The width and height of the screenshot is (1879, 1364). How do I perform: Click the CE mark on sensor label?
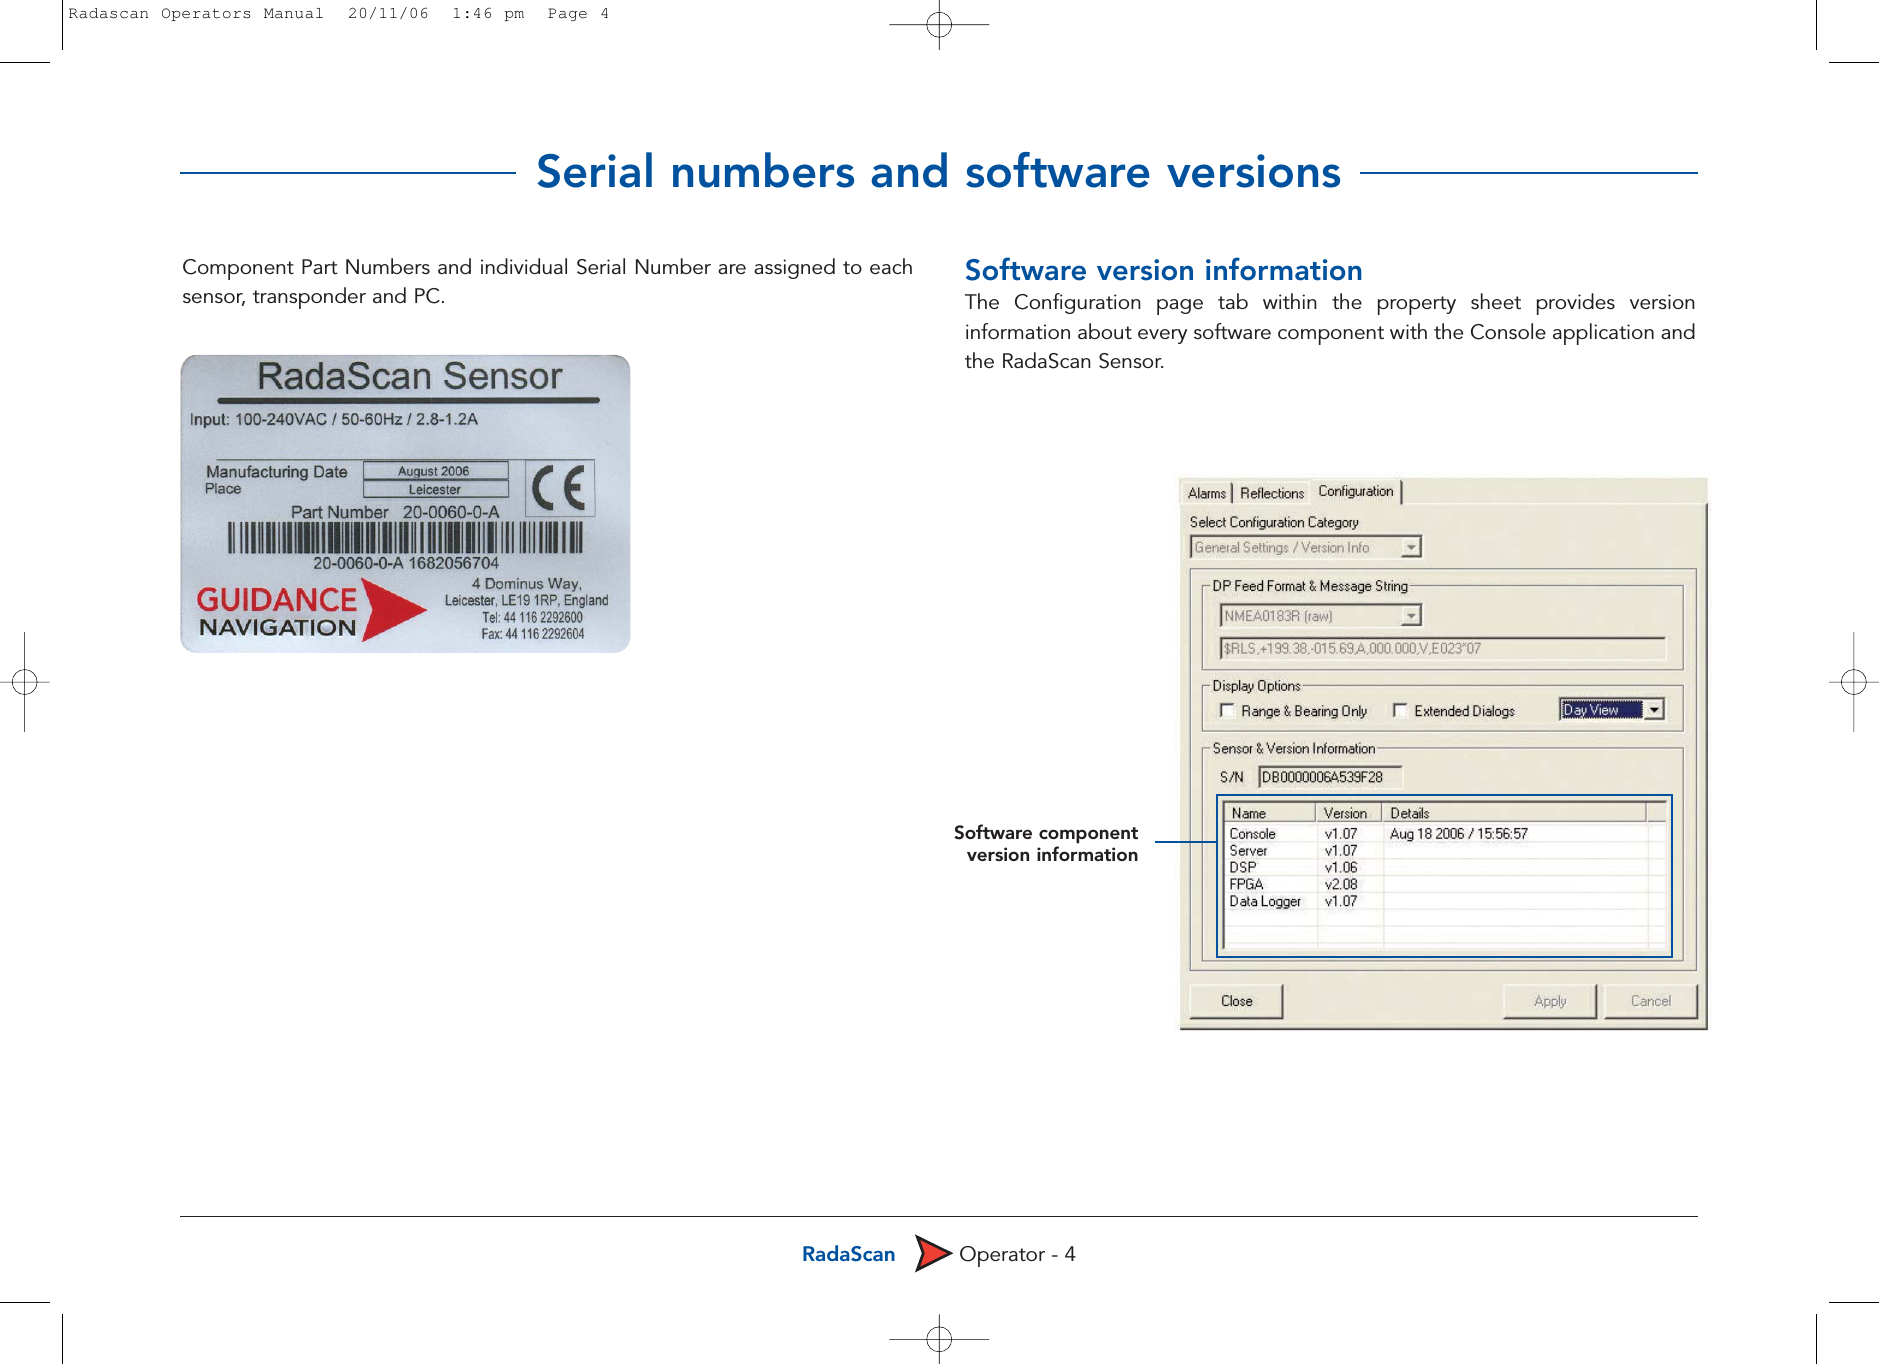pyautogui.click(x=559, y=489)
